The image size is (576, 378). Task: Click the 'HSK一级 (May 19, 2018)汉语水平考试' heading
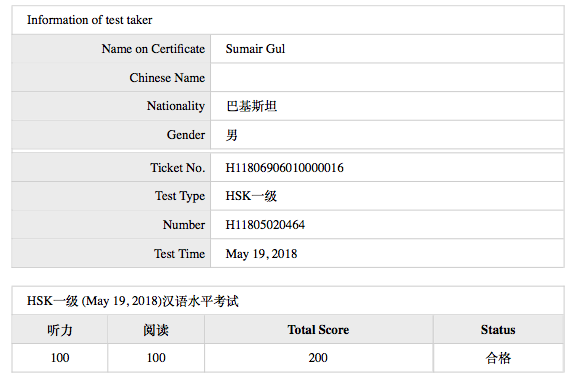pos(133,301)
